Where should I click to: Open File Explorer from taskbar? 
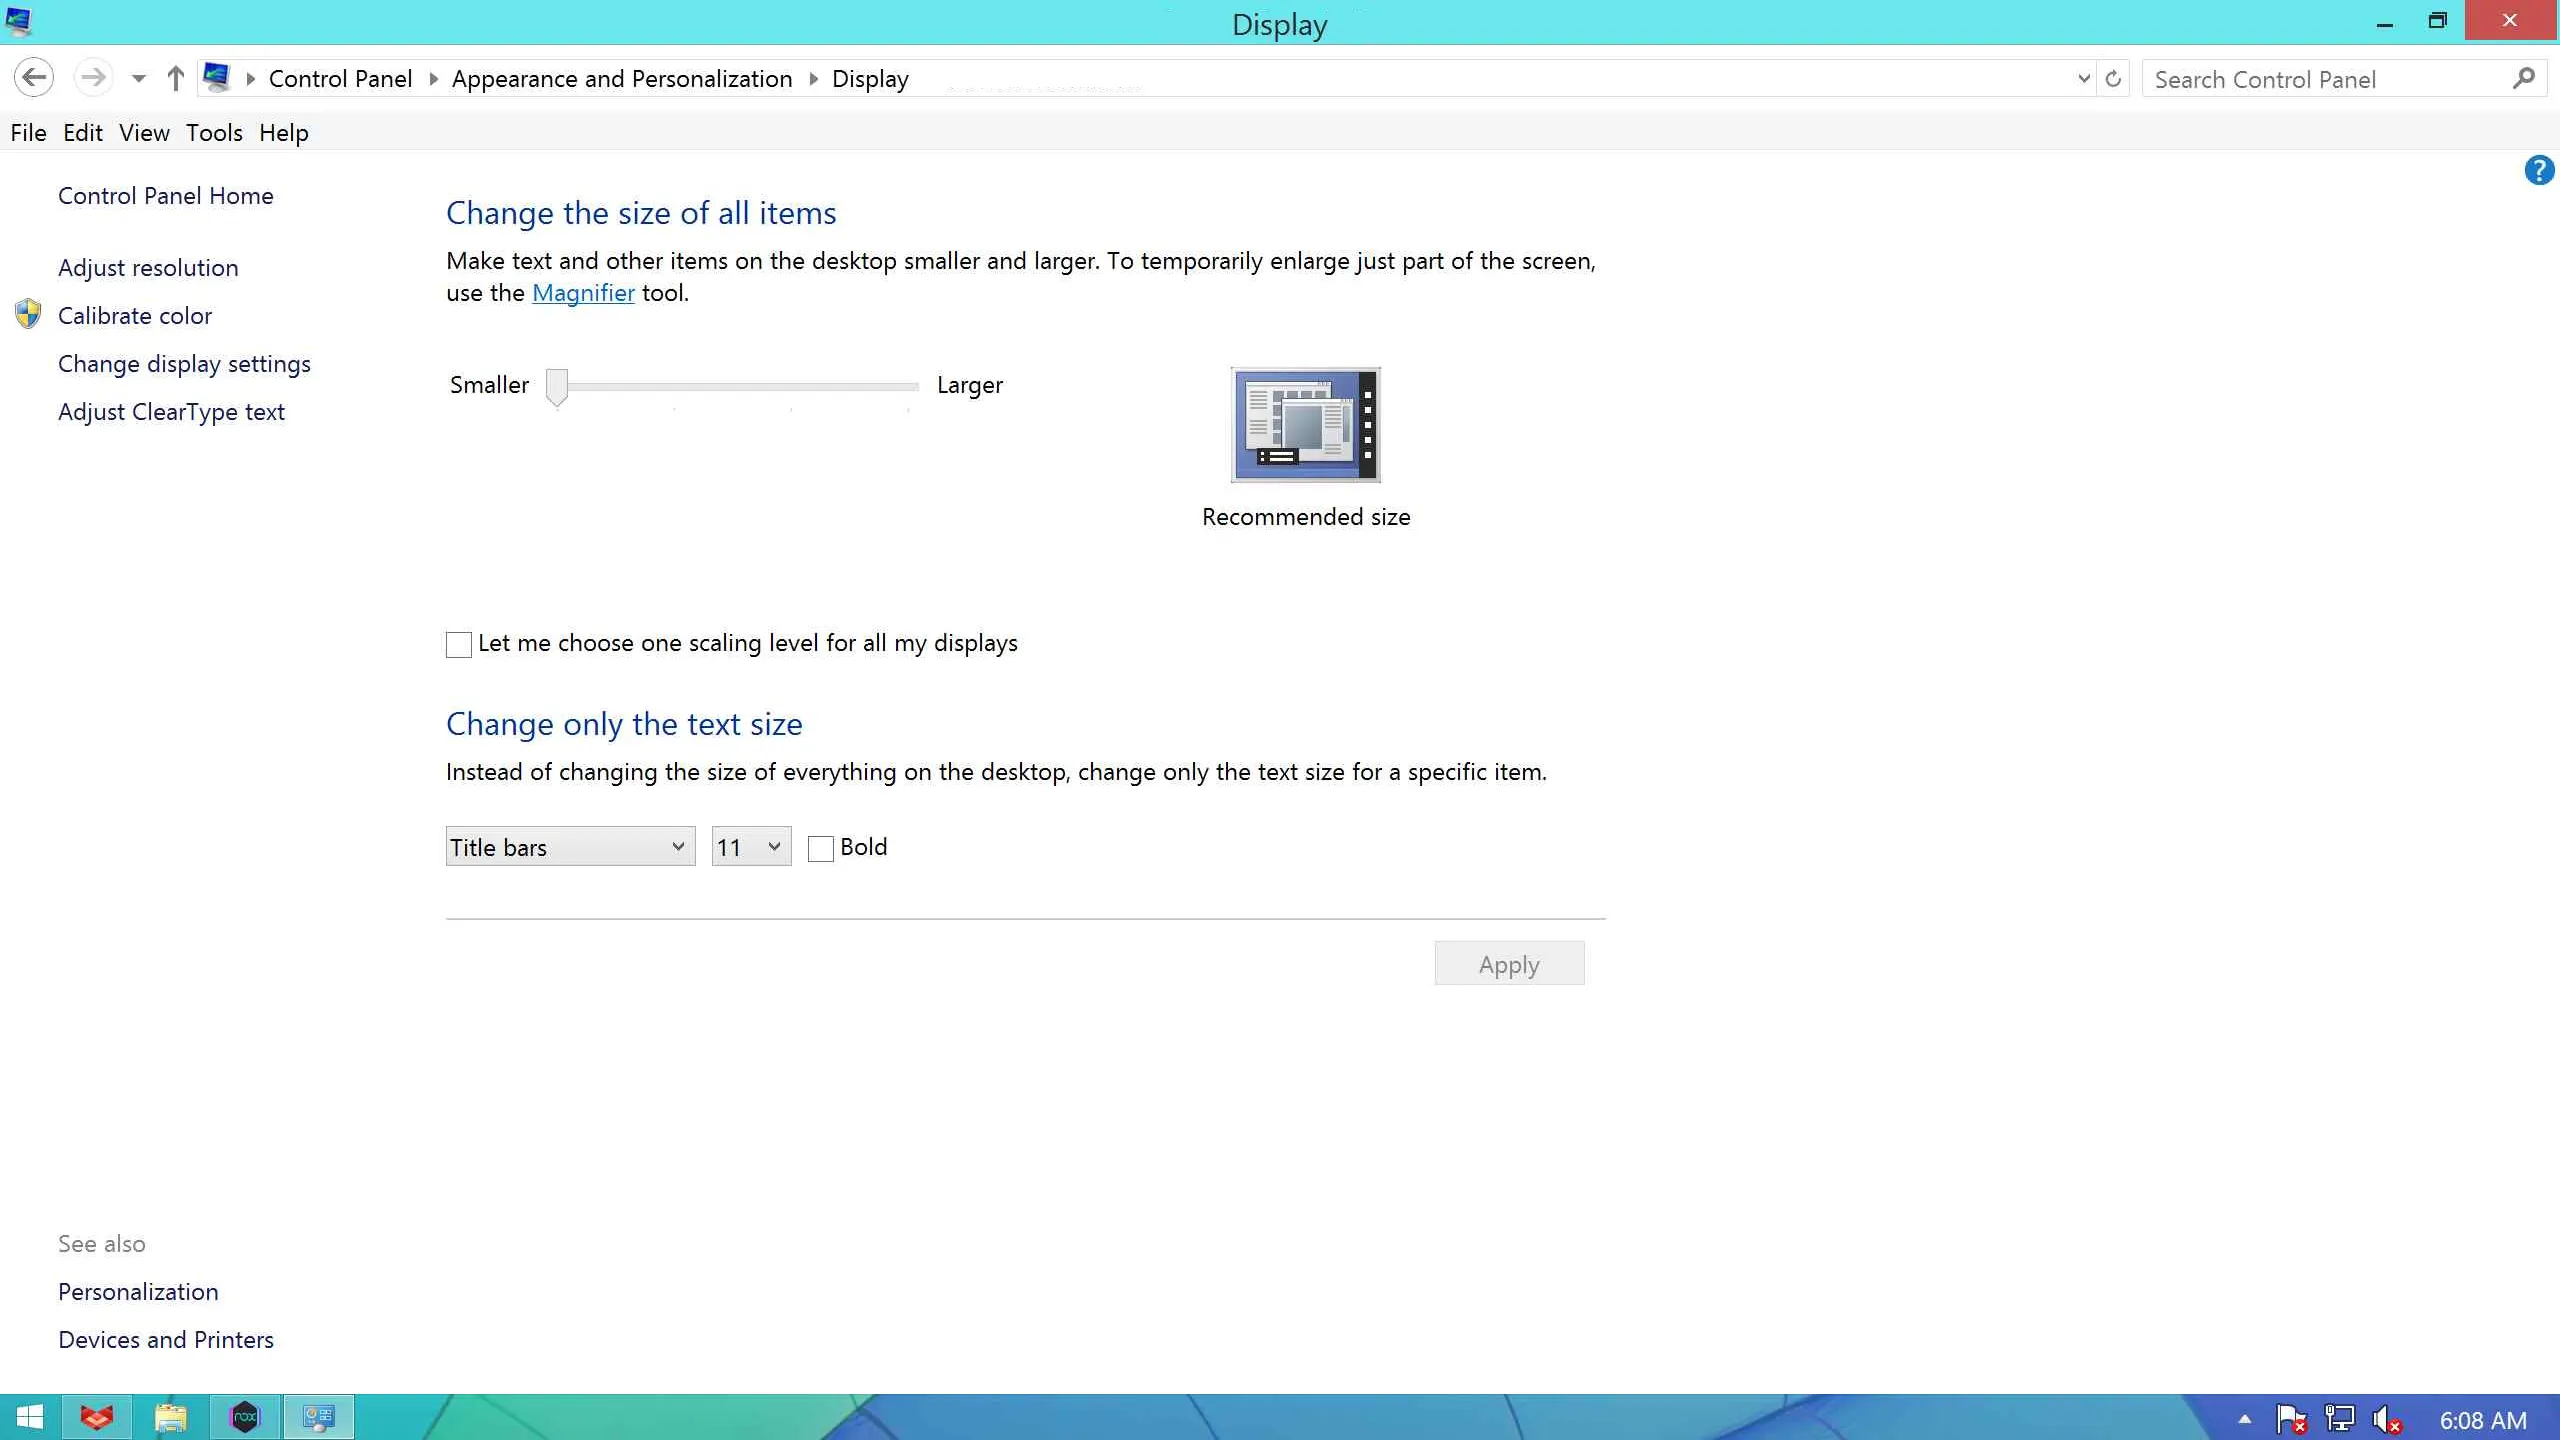coord(171,1417)
